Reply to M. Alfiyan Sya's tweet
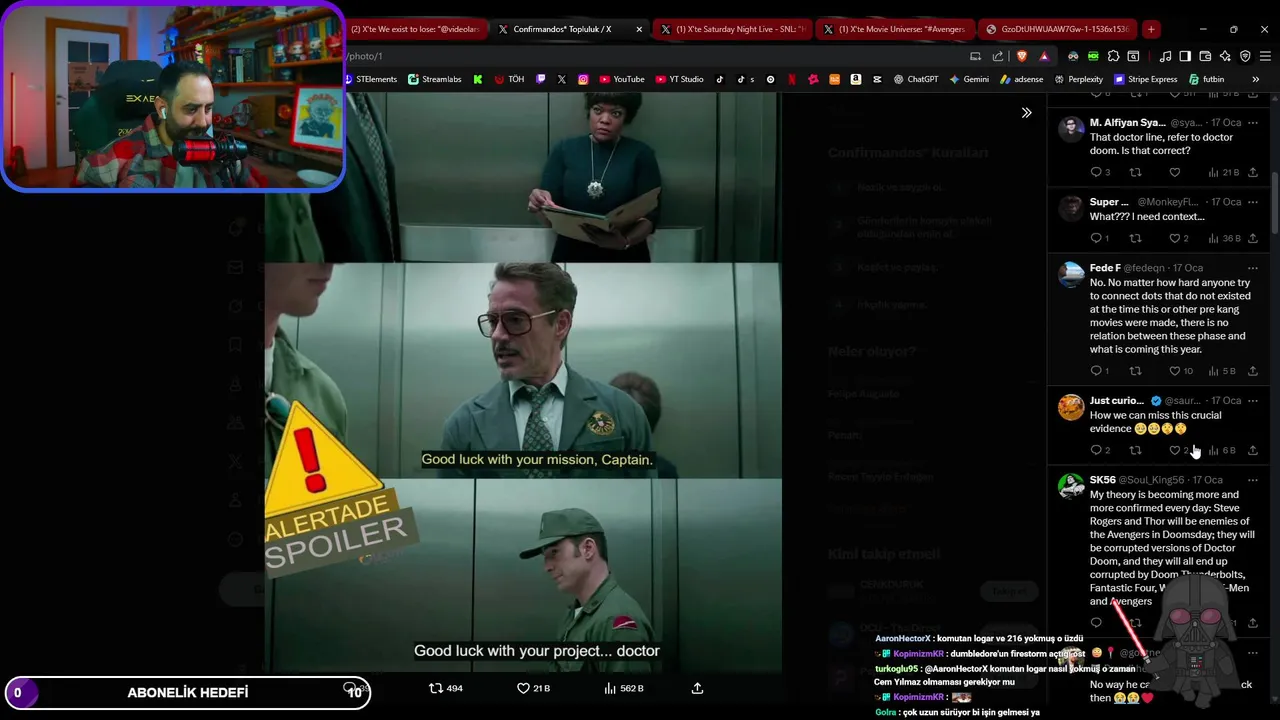Image resolution: width=1280 pixels, height=720 pixels. 1100,172
